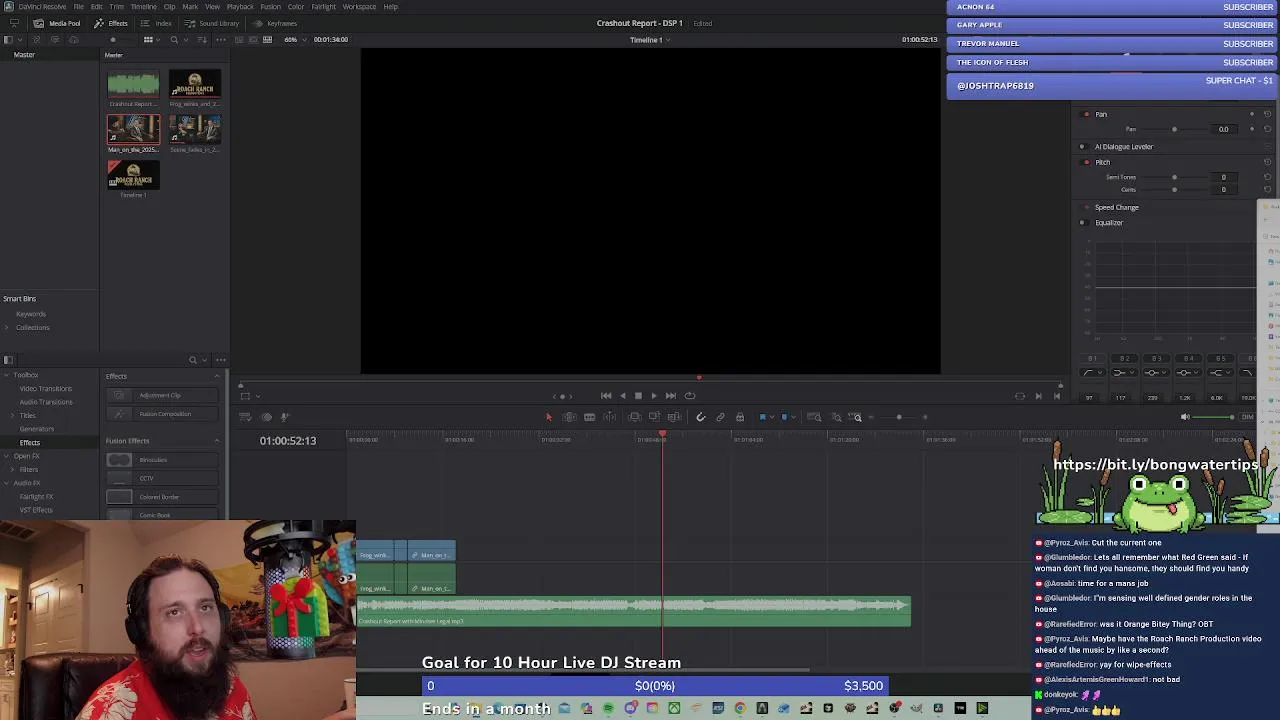Expand the Titles tree item

pos(13,416)
